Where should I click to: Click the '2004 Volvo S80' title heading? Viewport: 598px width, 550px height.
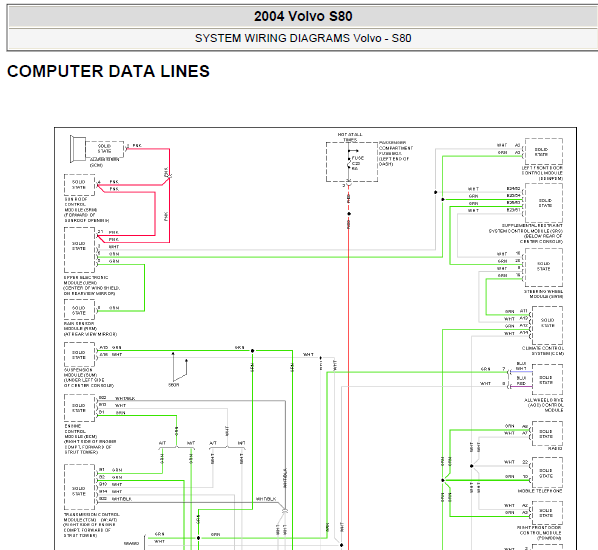[x=303, y=16]
